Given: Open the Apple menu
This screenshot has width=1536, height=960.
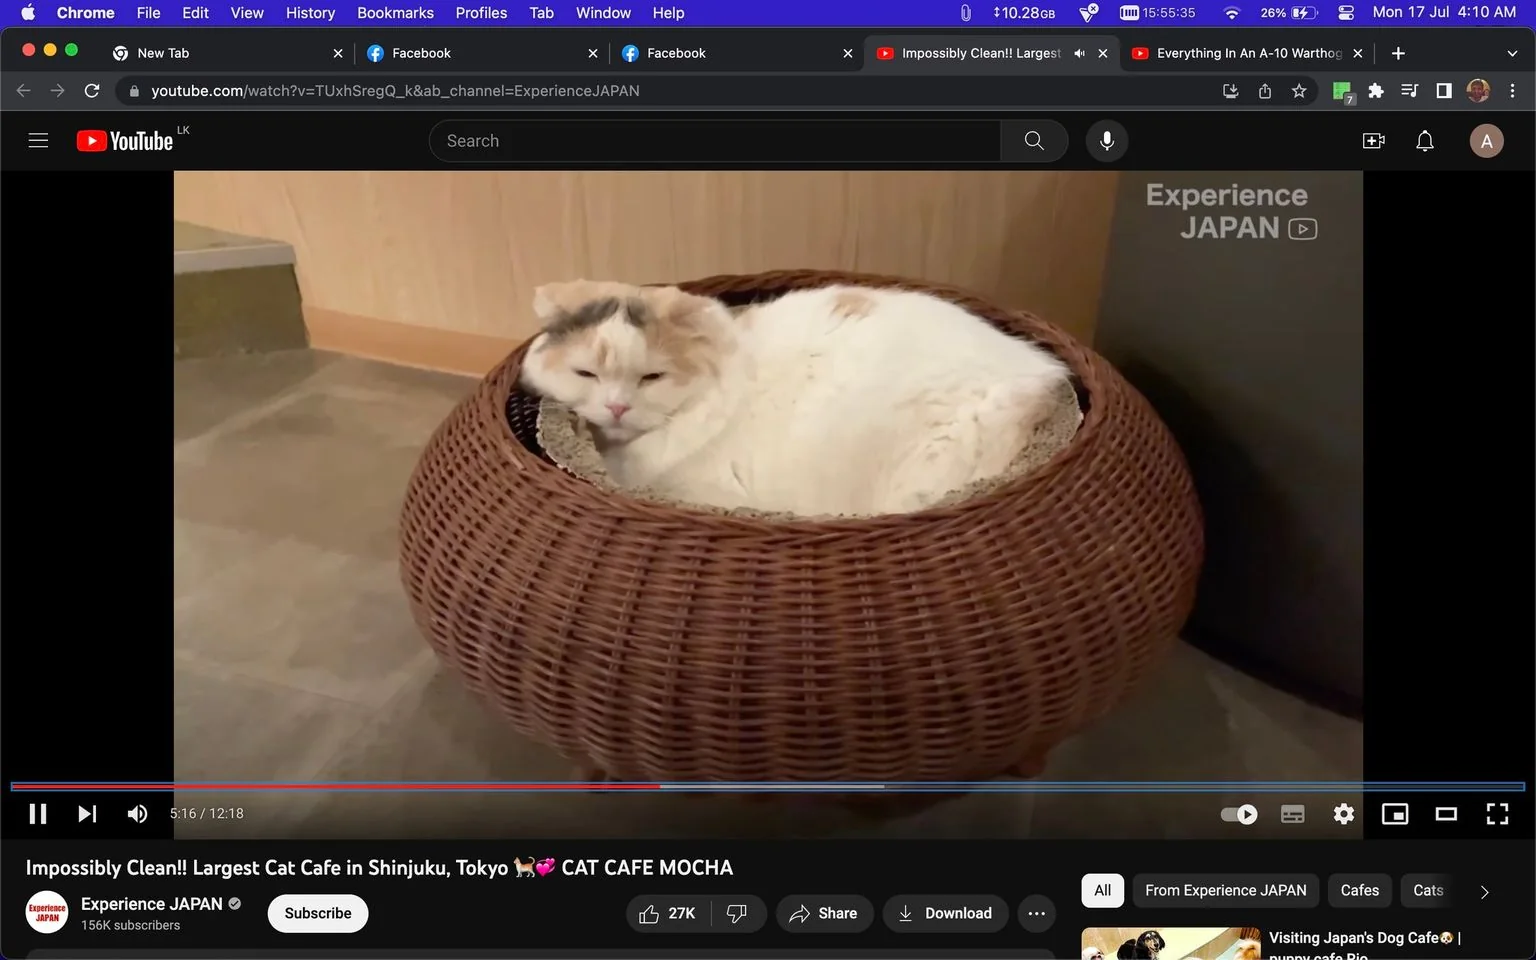Looking at the screenshot, I should click(28, 13).
